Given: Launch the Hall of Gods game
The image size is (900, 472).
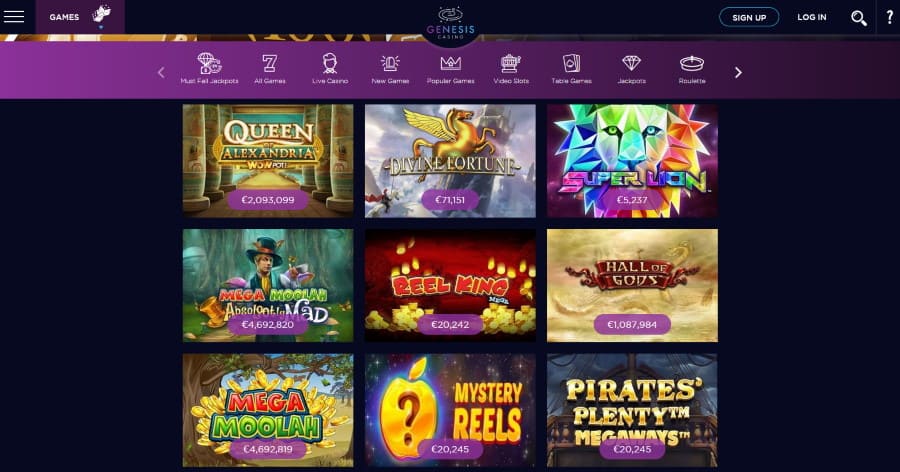Looking at the screenshot, I should [632, 285].
